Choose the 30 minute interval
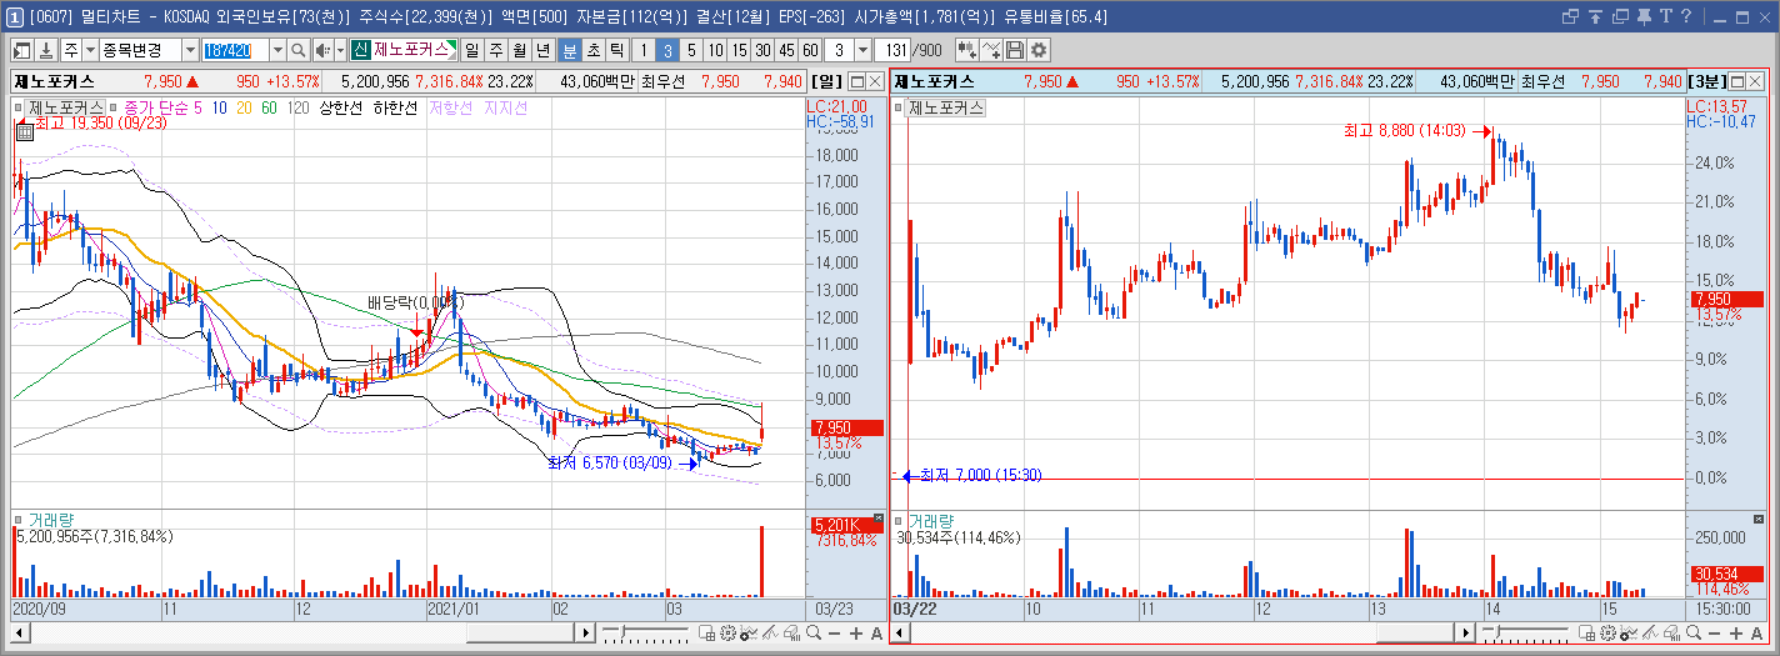 tap(763, 50)
